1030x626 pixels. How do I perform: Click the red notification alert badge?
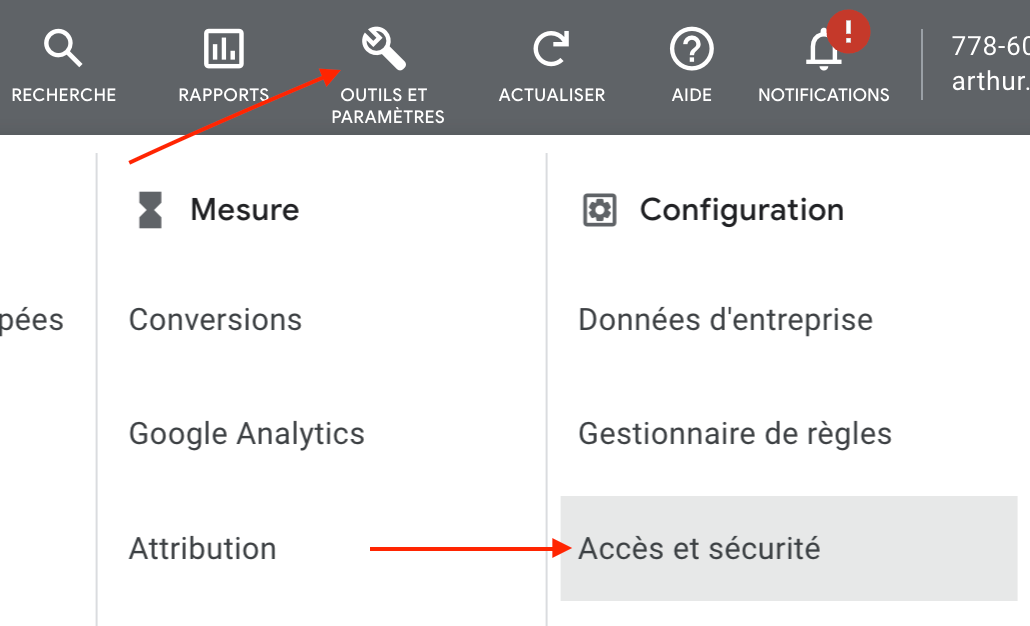(x=849, y=32)
